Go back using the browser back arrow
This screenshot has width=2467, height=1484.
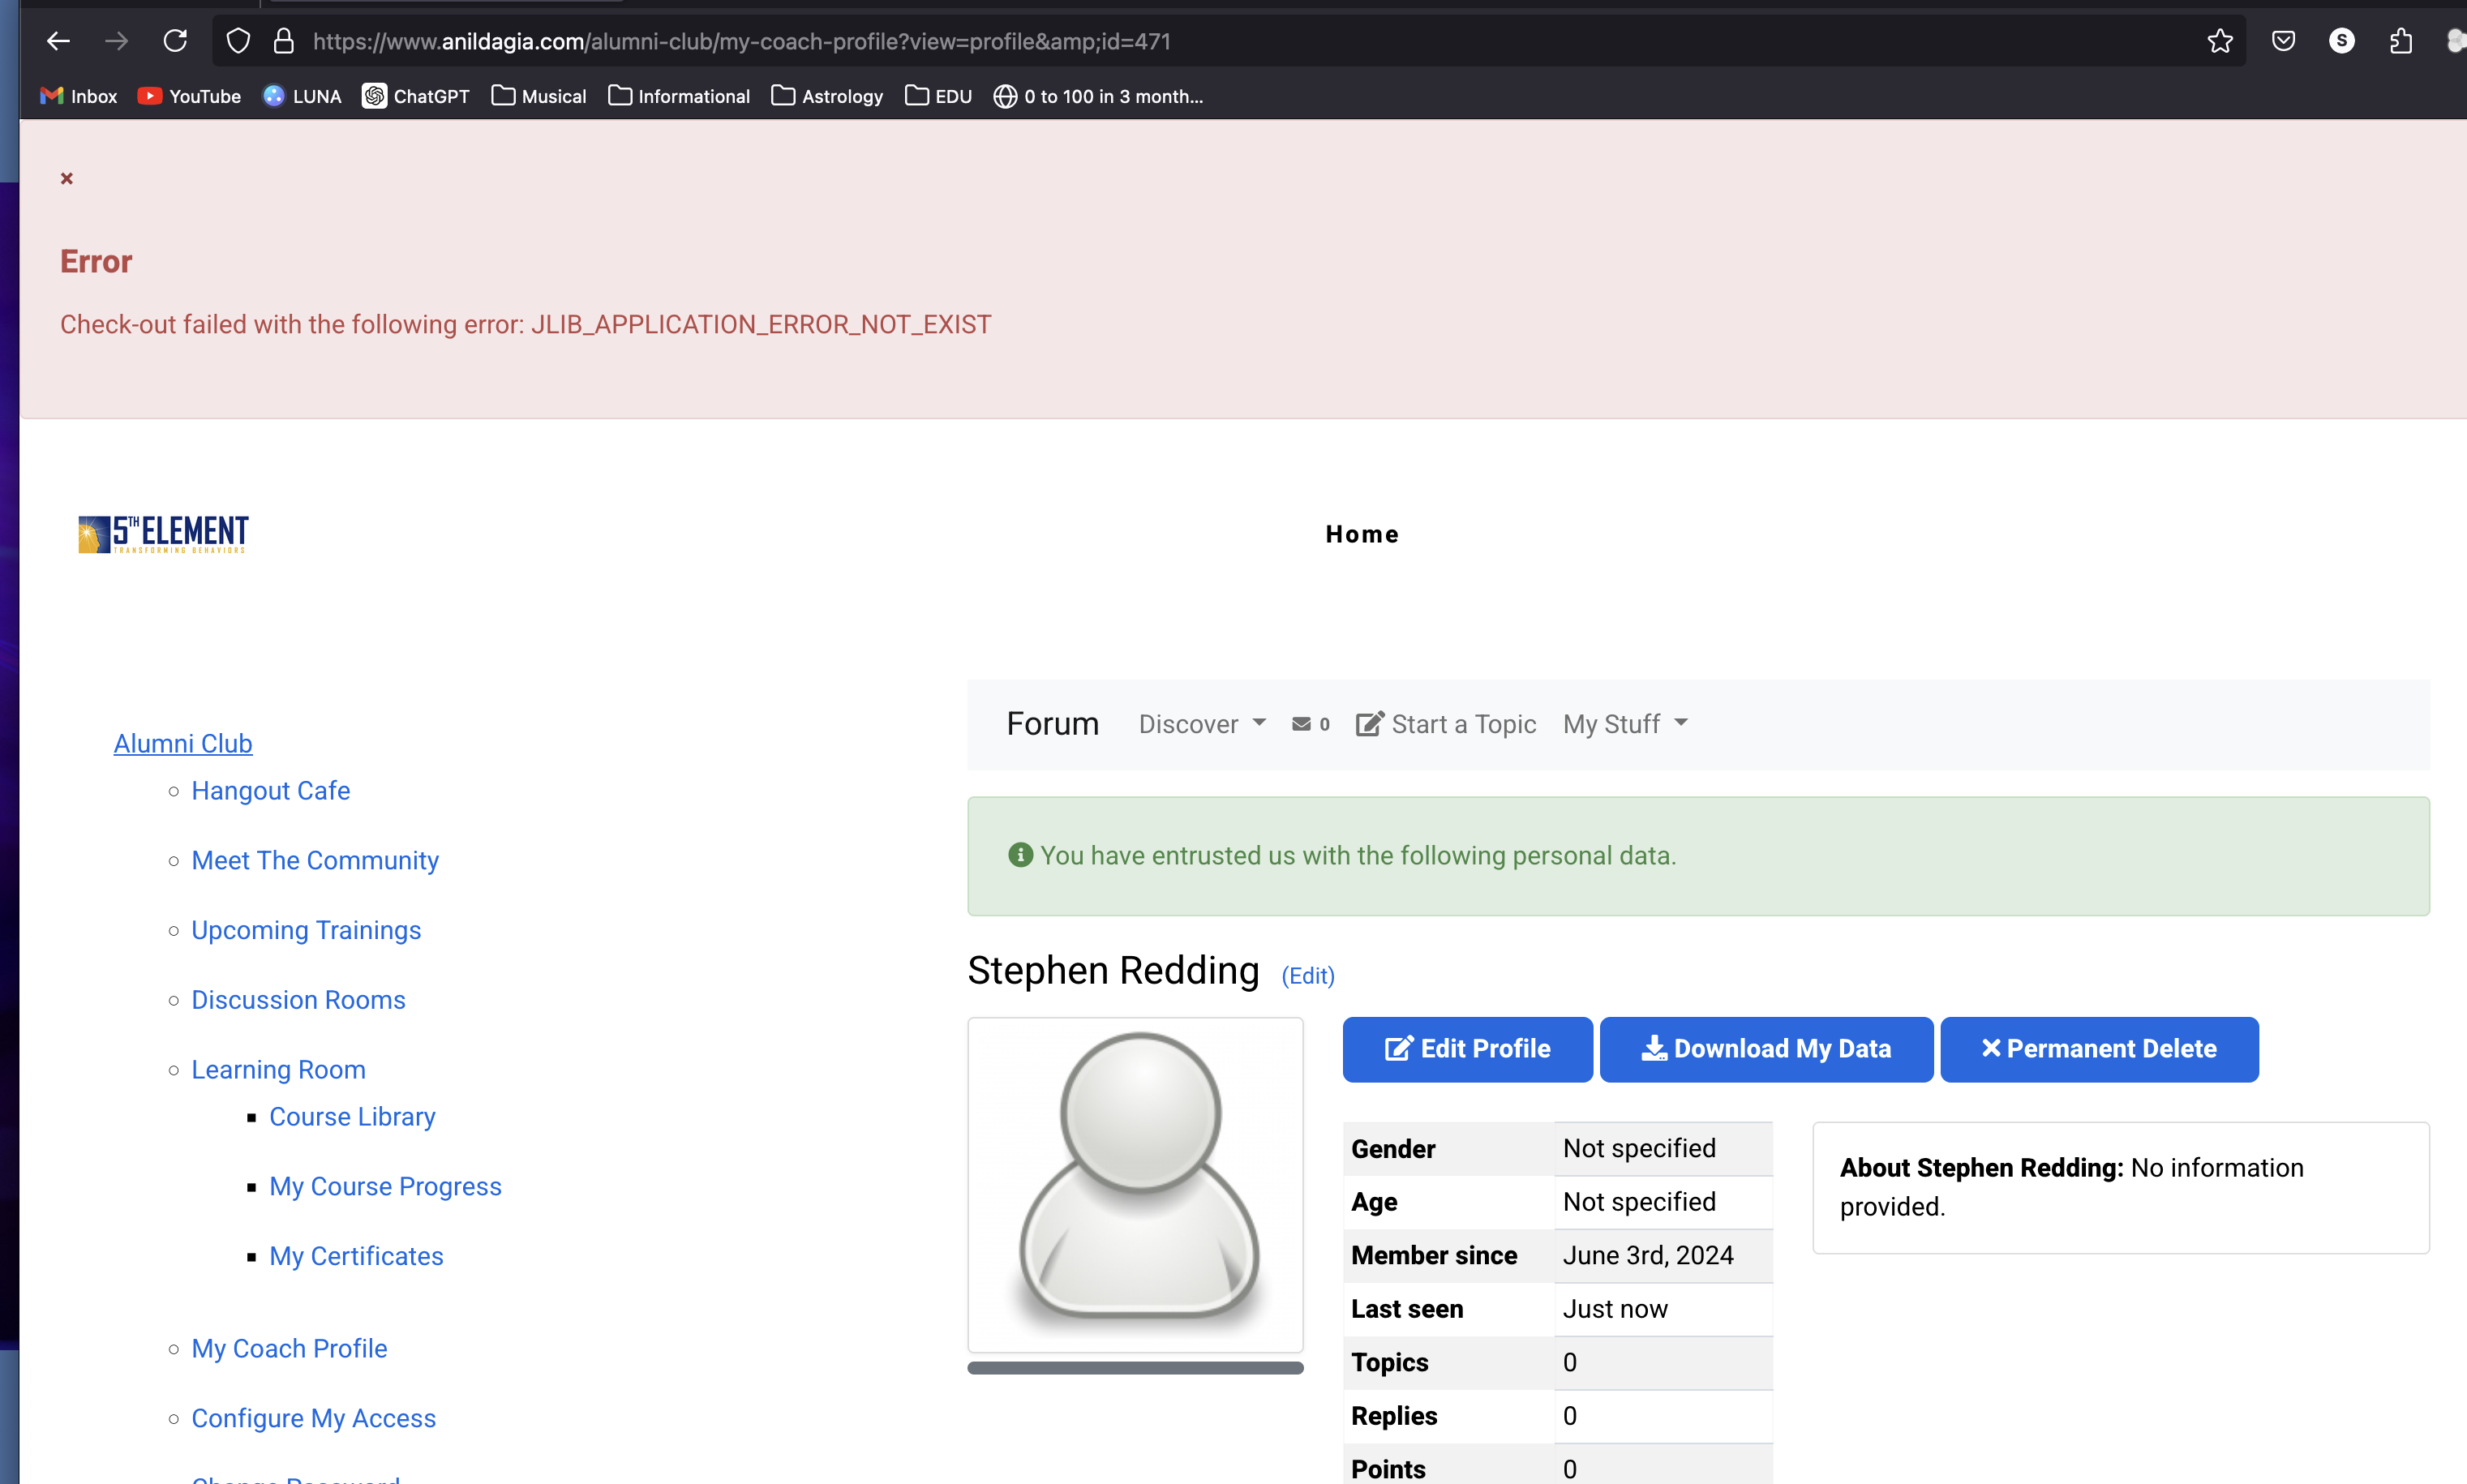[x=58, y=41]
